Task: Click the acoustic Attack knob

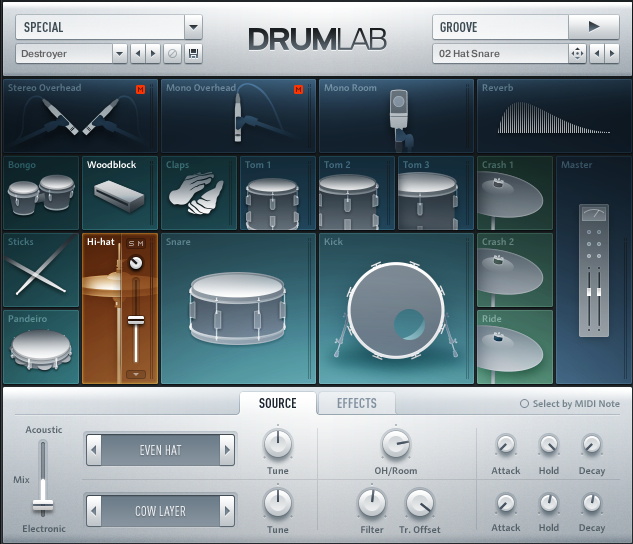Action: pos(505,444)
